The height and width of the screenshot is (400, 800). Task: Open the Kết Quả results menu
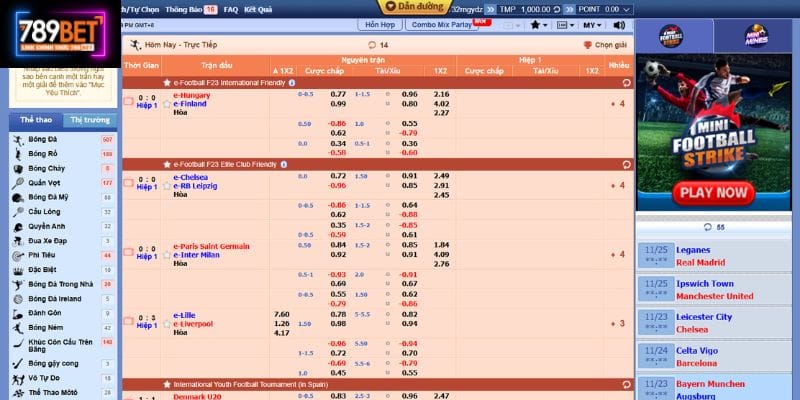(258, 9)
